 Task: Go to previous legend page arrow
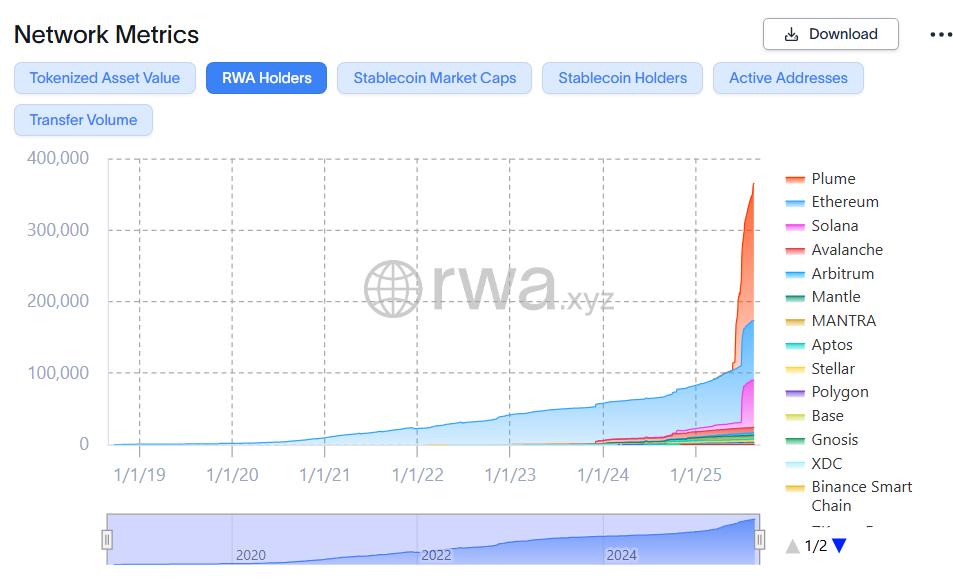pos(792,545)
